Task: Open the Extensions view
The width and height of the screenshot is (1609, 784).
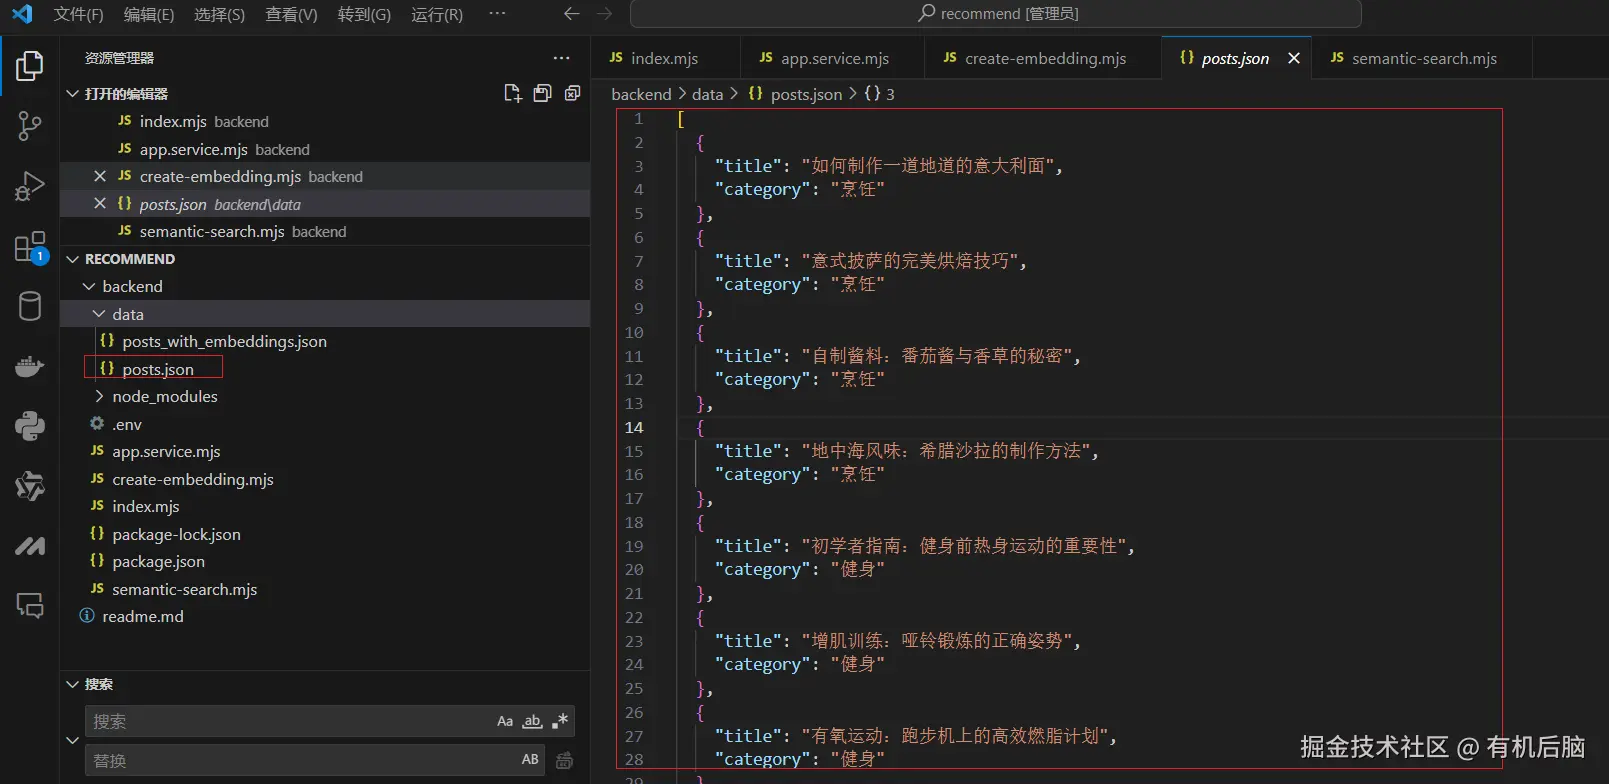Action: 29,247
